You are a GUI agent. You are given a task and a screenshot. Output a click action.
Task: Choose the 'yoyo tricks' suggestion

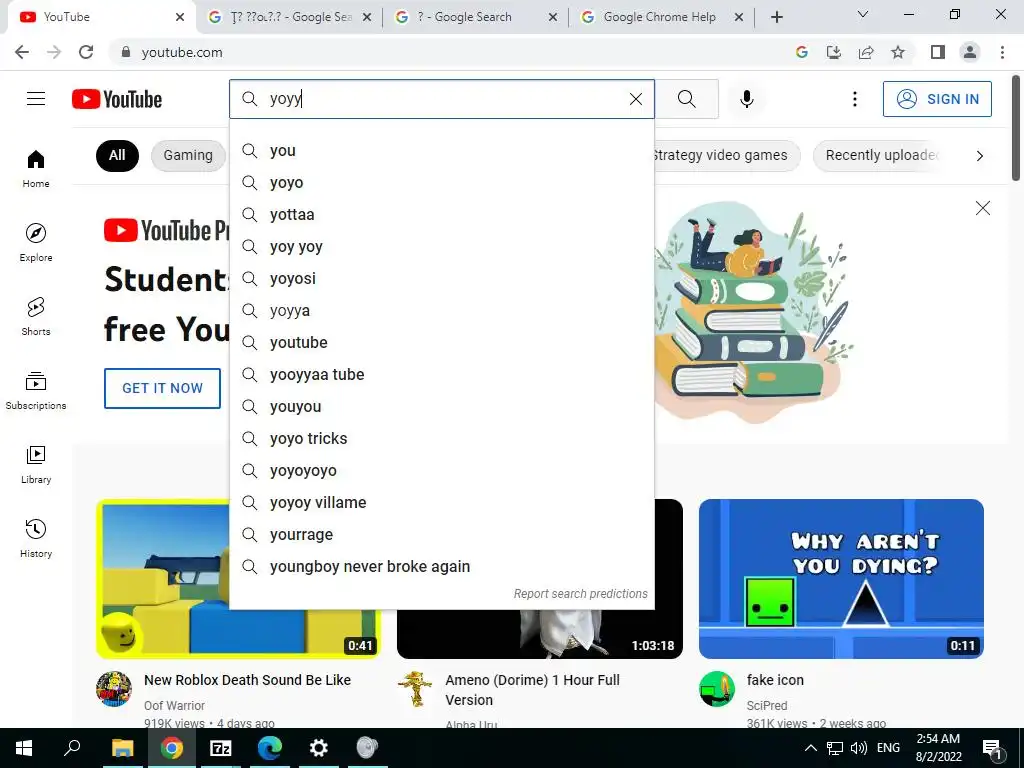pyautogui.click(x=441, y=439)
